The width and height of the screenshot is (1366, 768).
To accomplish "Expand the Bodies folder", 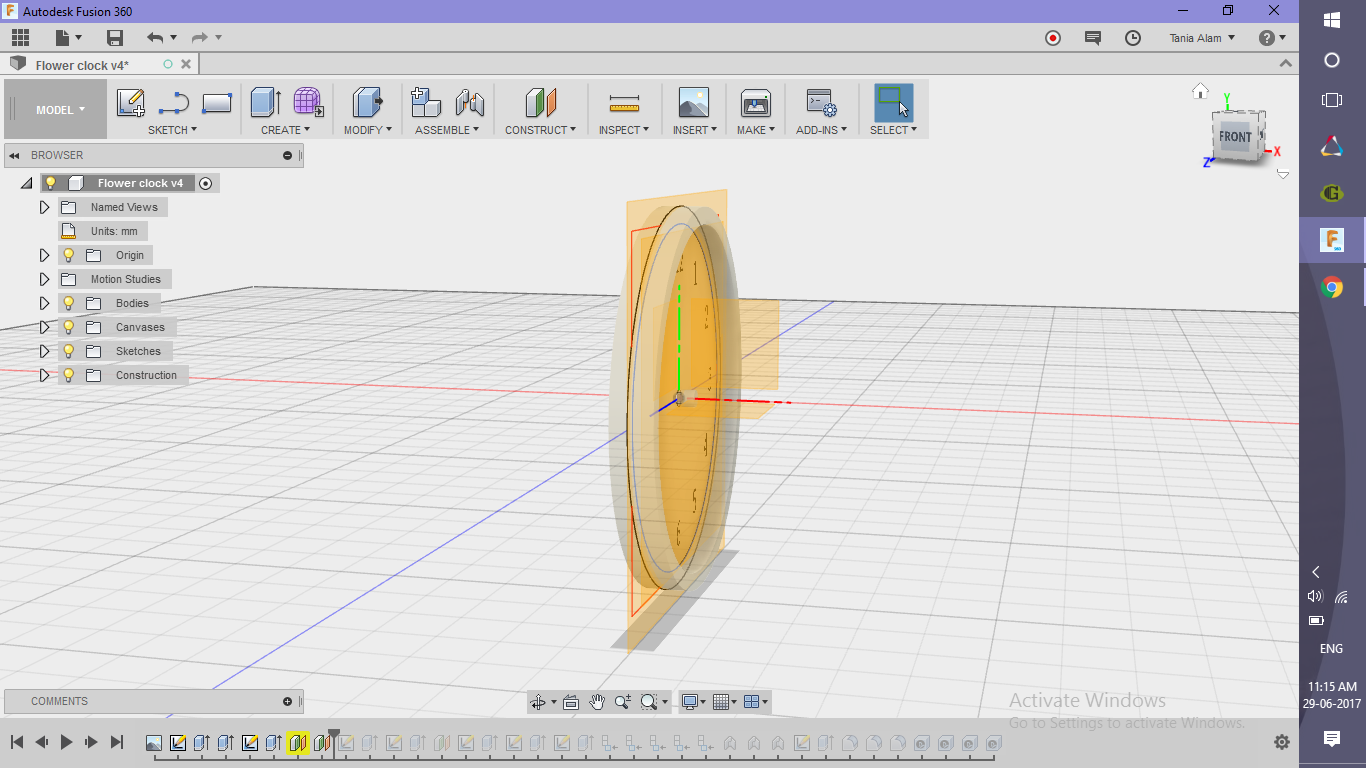I will tap(44, 303).
